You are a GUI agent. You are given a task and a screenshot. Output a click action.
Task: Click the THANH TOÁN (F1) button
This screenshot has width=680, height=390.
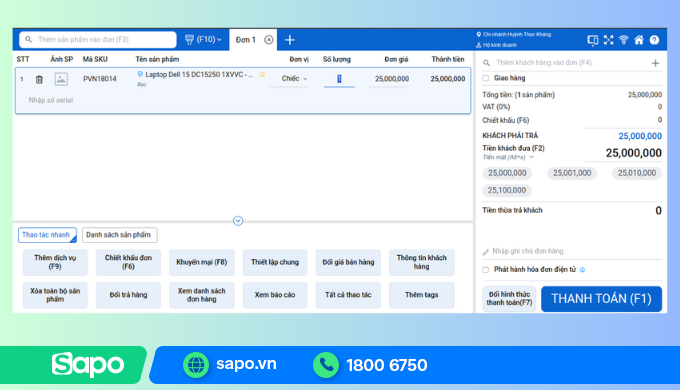click(602, 299)
